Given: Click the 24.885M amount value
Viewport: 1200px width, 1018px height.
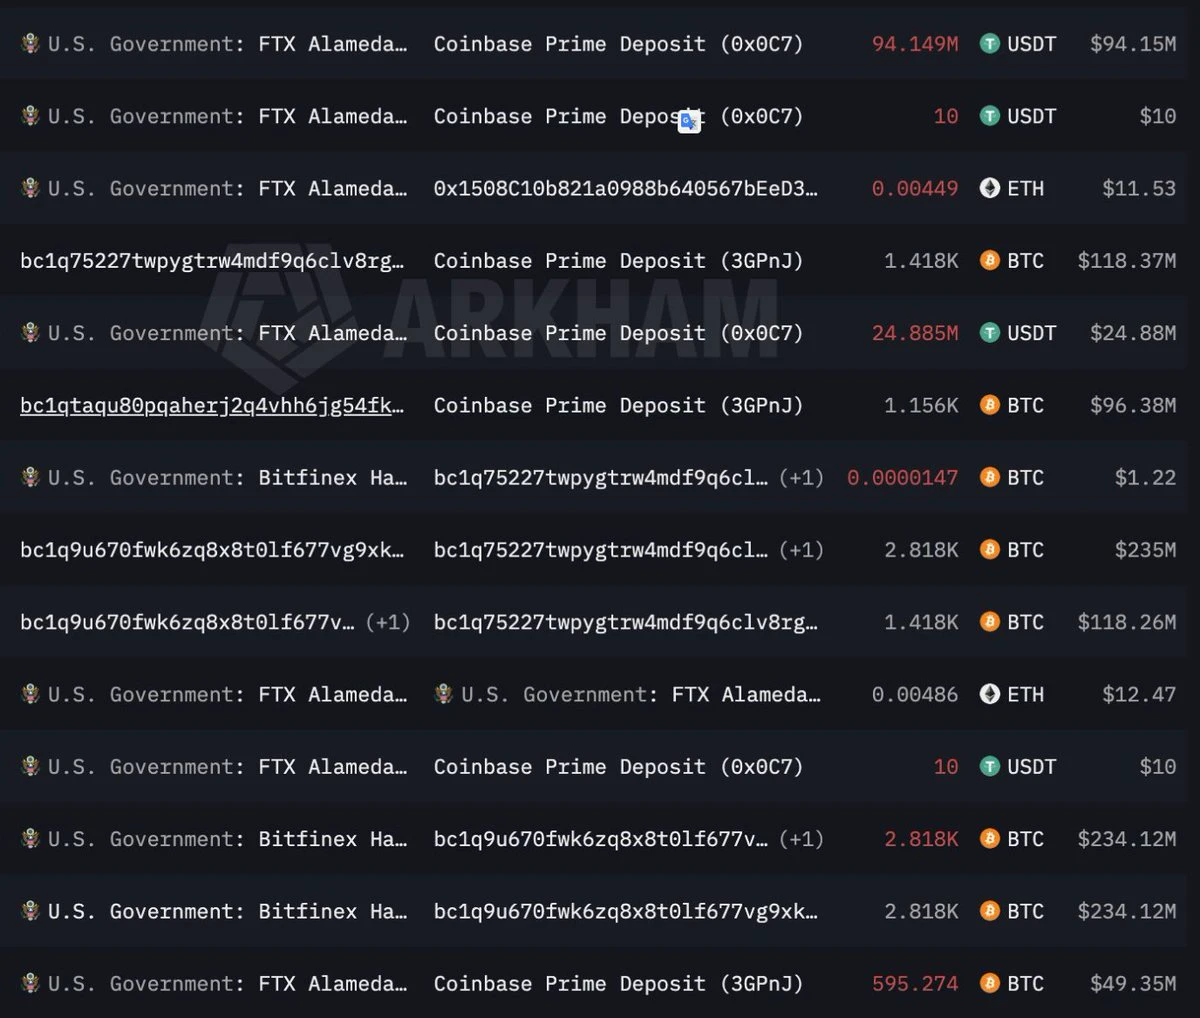Looking at the screenshot, I should pos(915,333).
